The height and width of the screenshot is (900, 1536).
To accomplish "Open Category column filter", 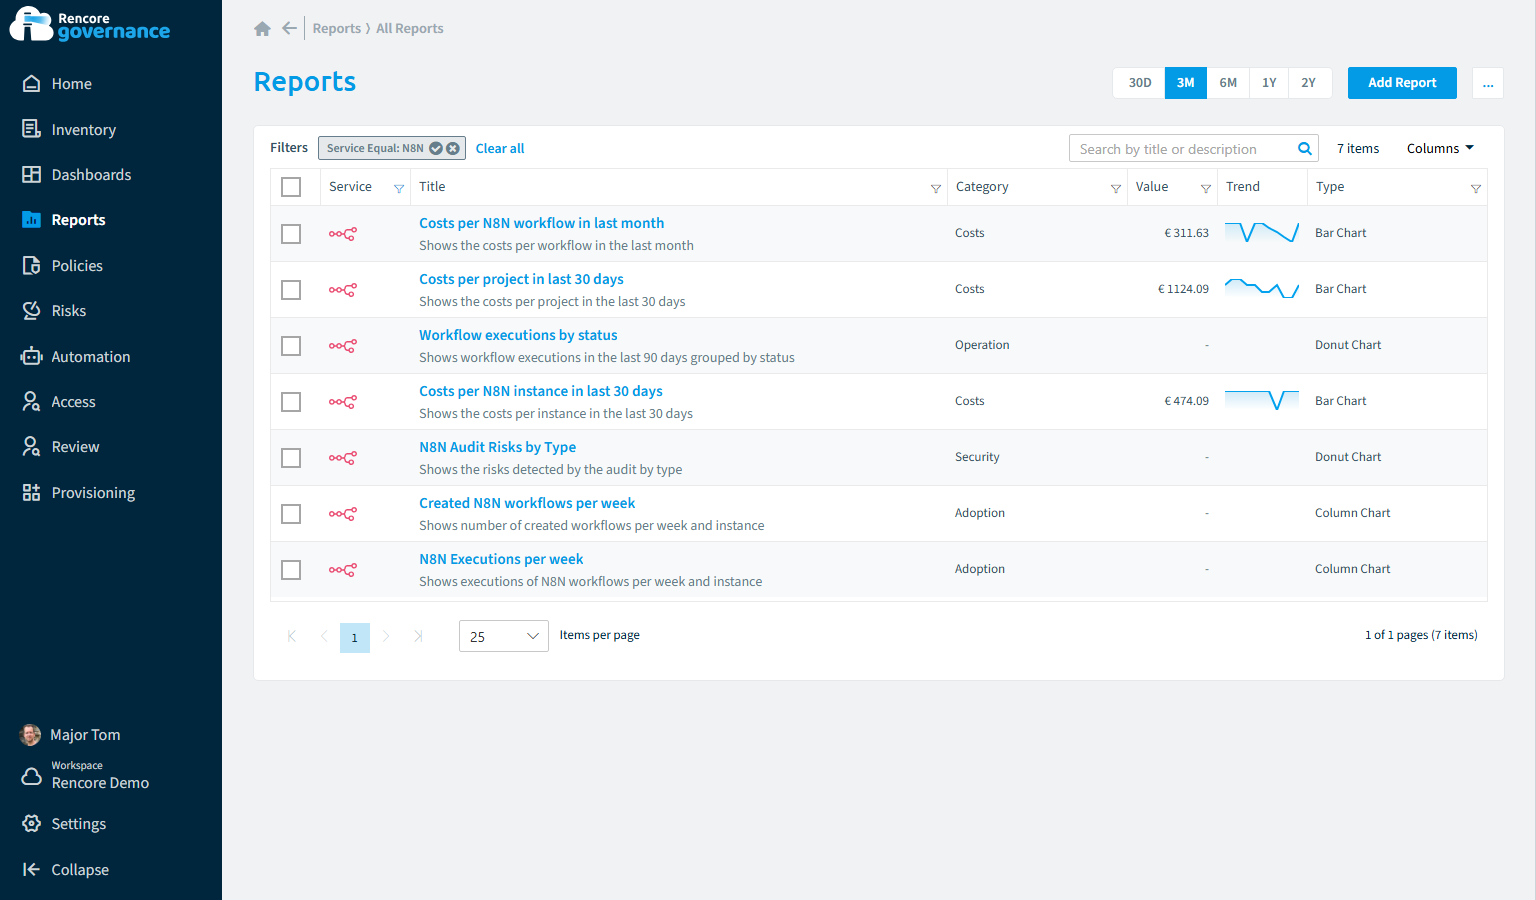I will 1116,188.
